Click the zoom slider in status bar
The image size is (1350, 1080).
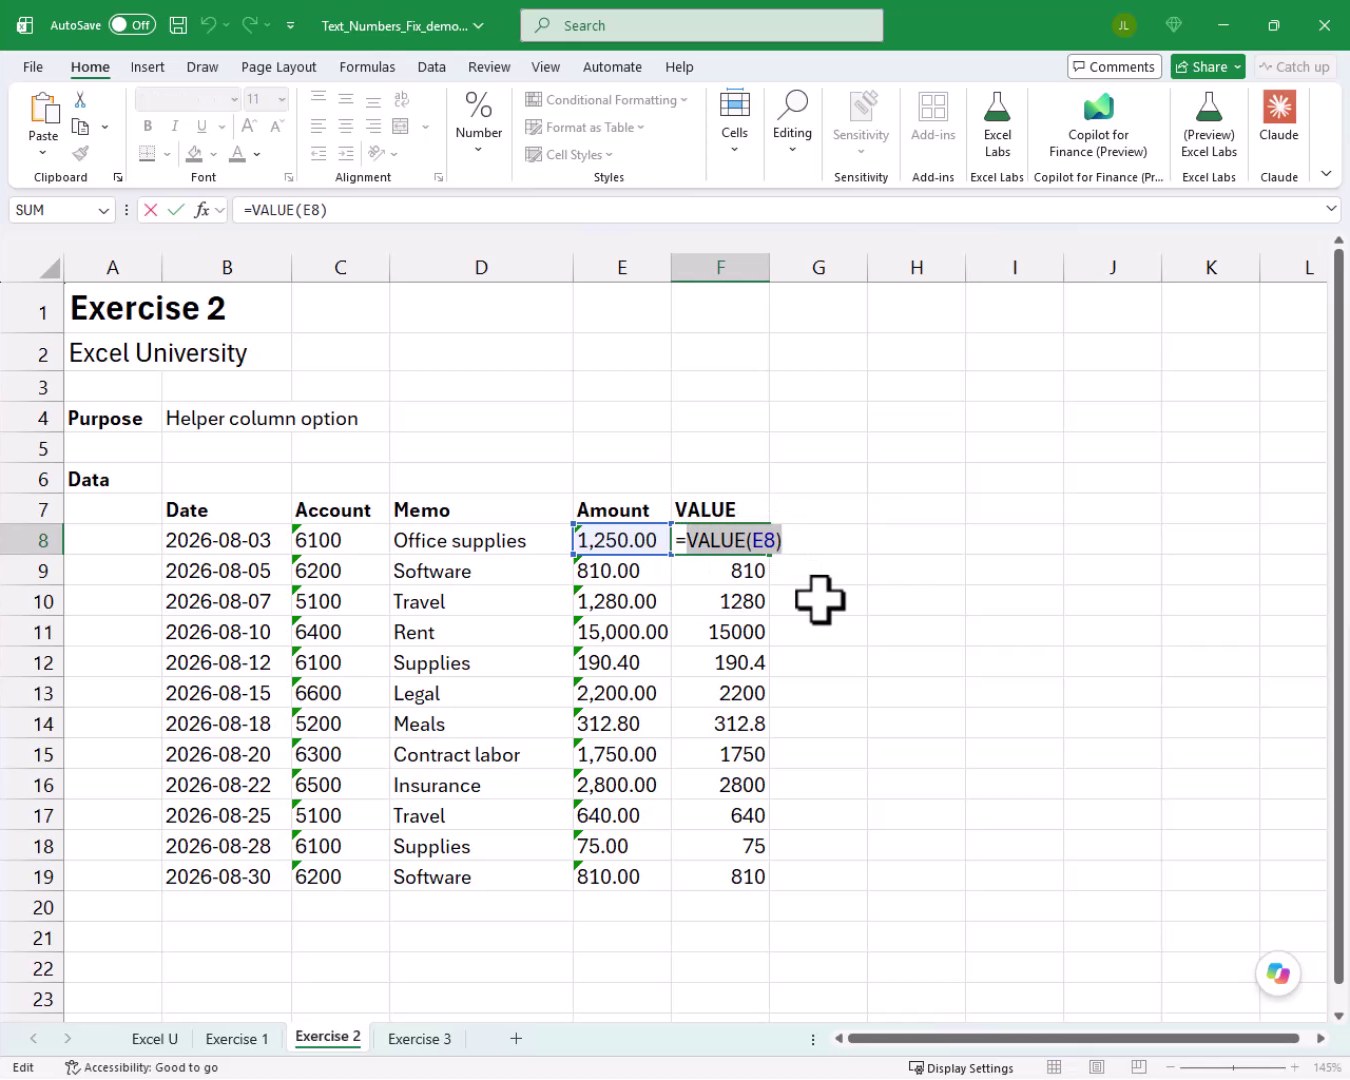[1233, 1068]
